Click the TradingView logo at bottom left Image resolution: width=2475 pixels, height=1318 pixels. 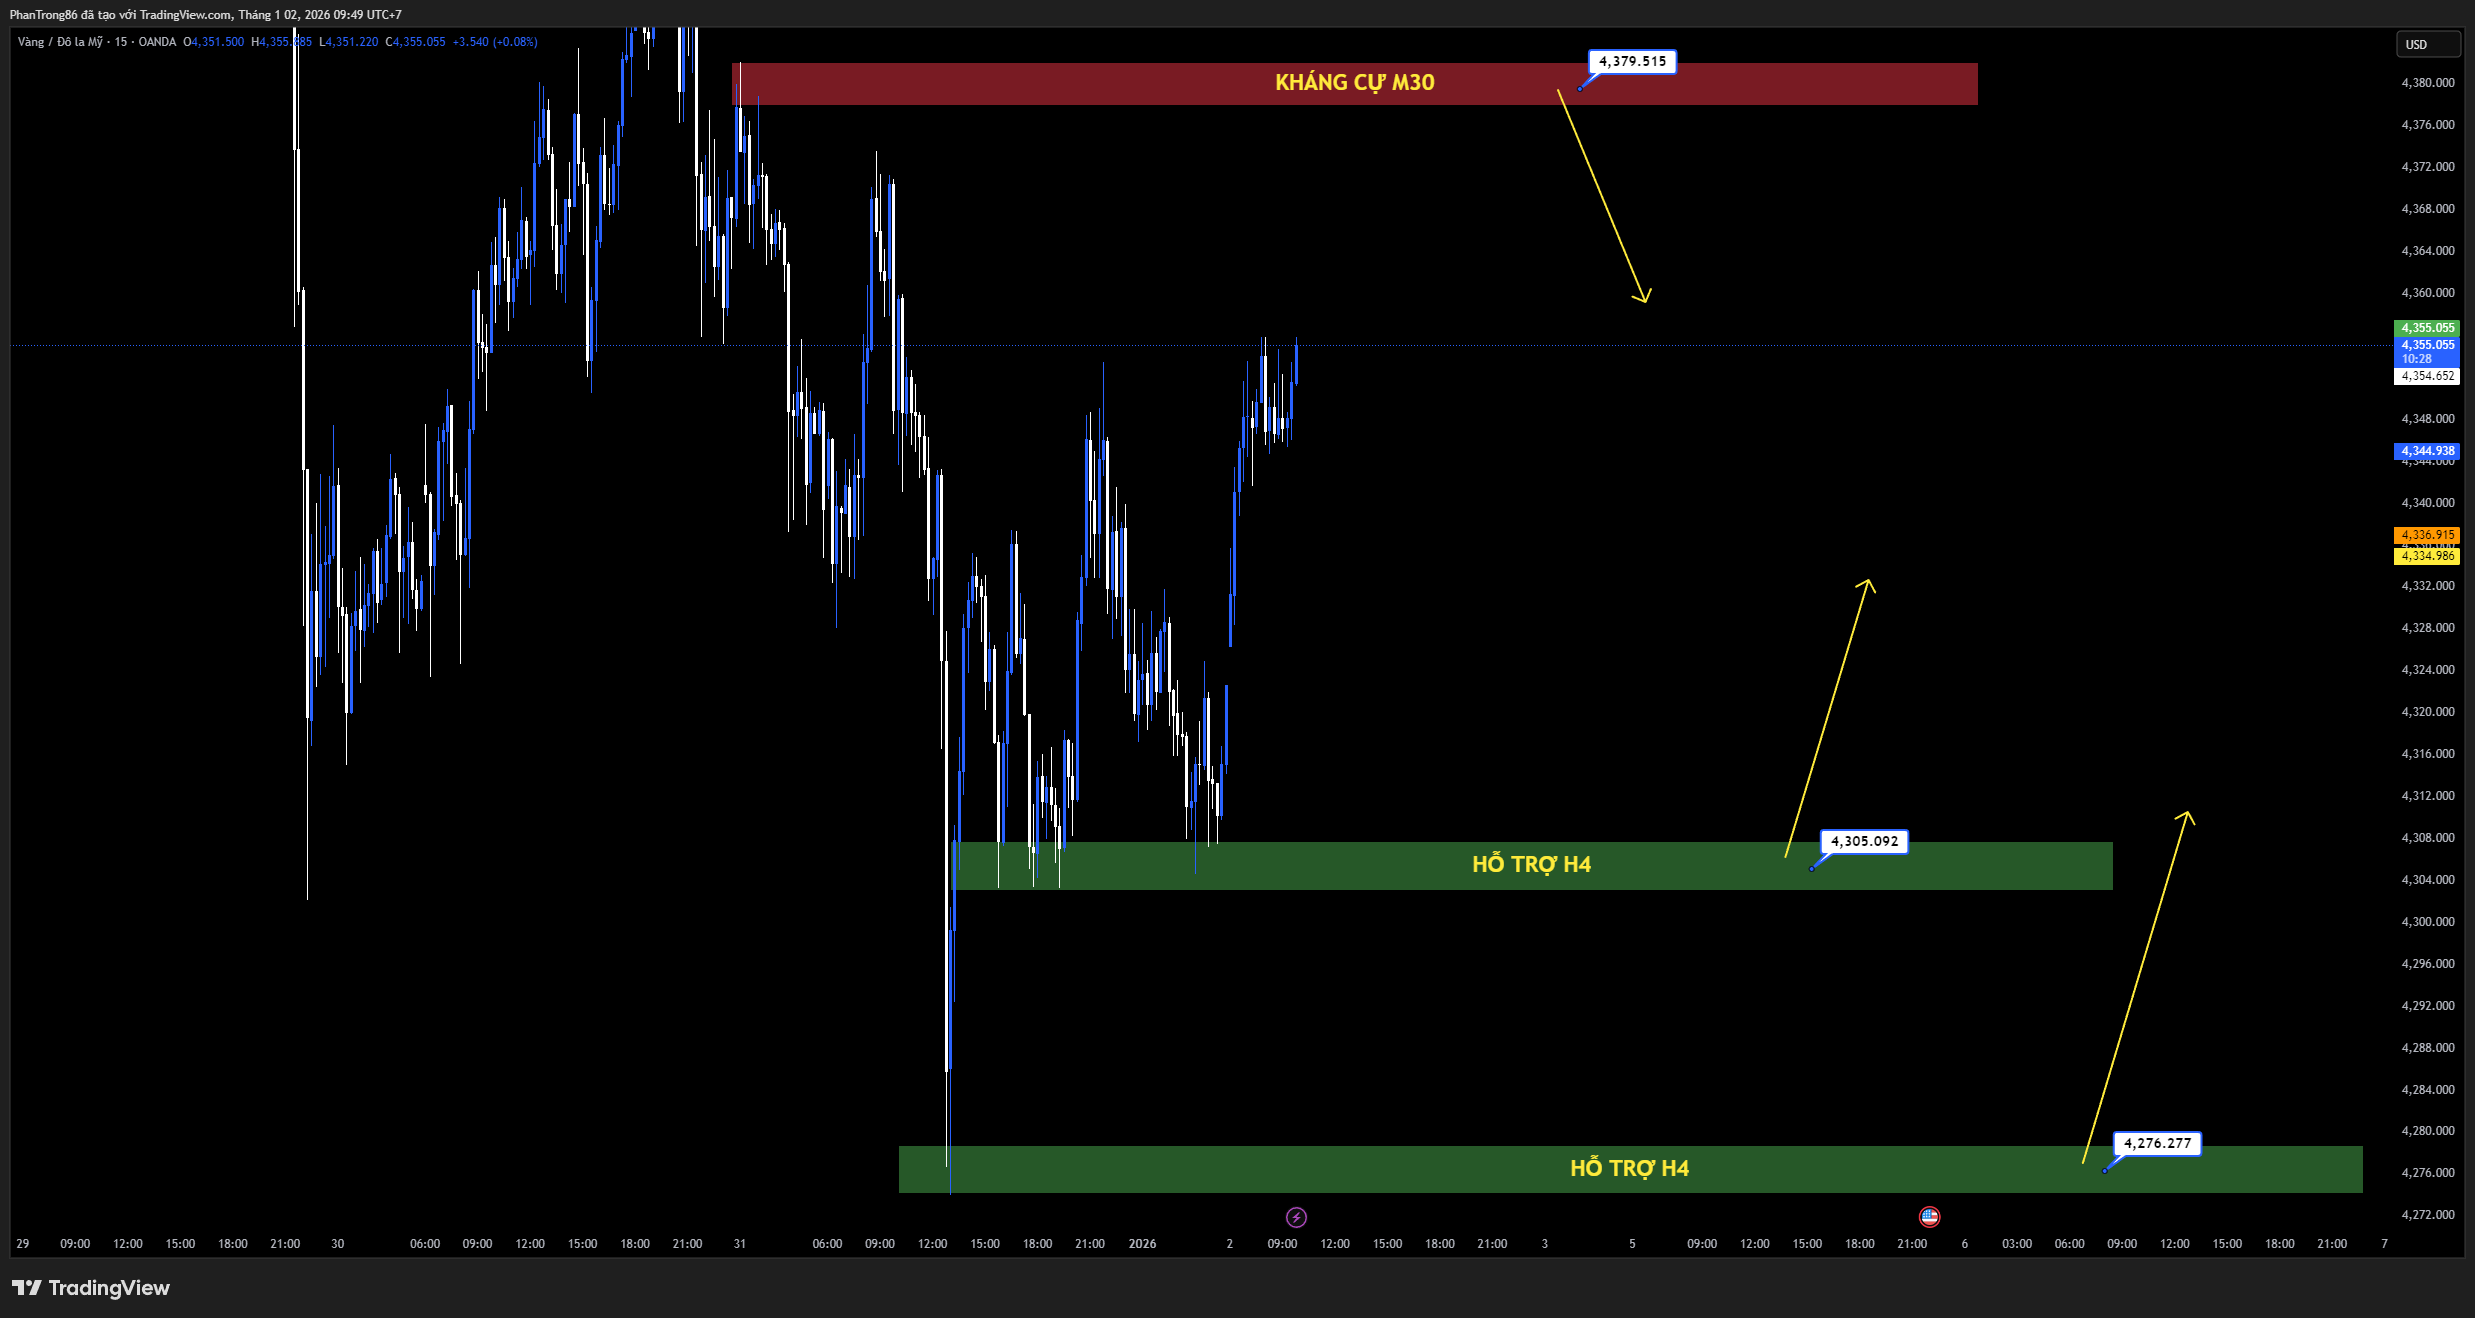pos(91,1288)
